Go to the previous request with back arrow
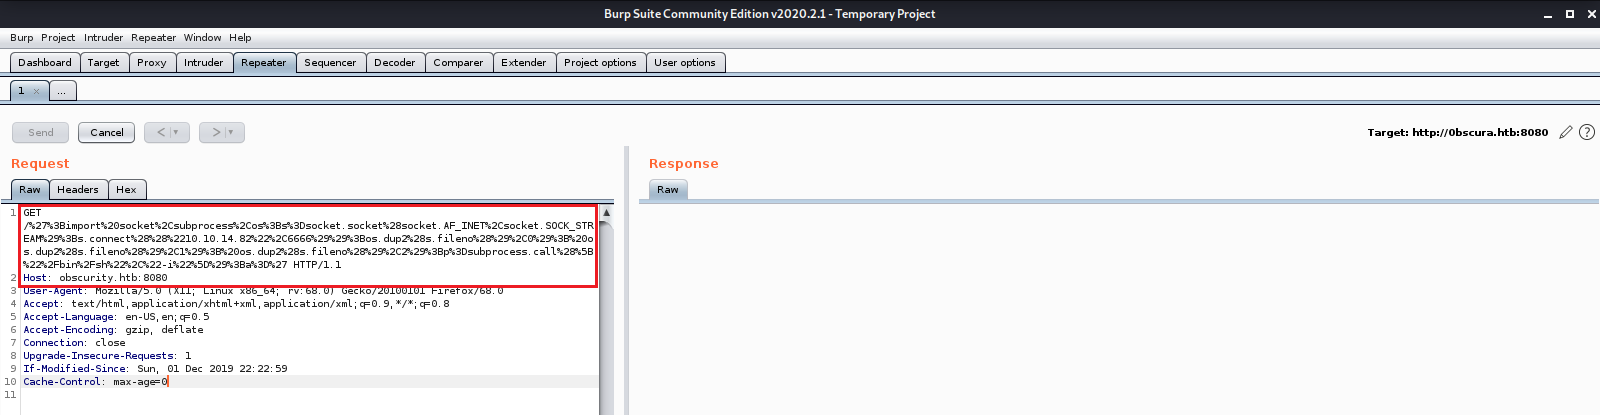Image resolution: width=1600 pixels, height=415 pixels. click(160, 132)
